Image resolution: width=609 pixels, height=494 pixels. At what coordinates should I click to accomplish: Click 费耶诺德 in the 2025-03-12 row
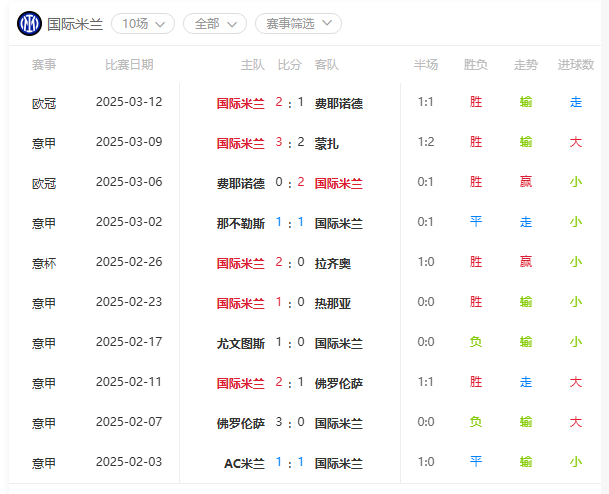click(x=339, y=103)
